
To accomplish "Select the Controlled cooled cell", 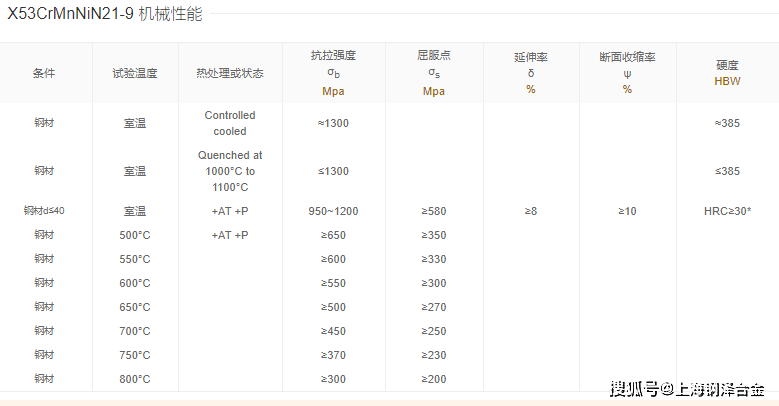I will (x=230, y=123).
